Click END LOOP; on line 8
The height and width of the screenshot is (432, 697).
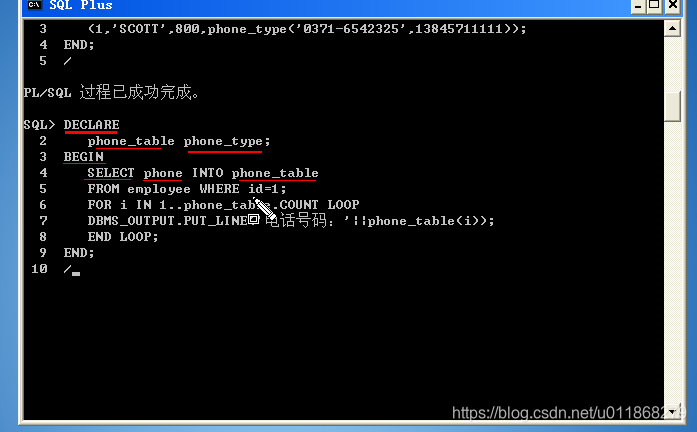(x=123, y=237)
